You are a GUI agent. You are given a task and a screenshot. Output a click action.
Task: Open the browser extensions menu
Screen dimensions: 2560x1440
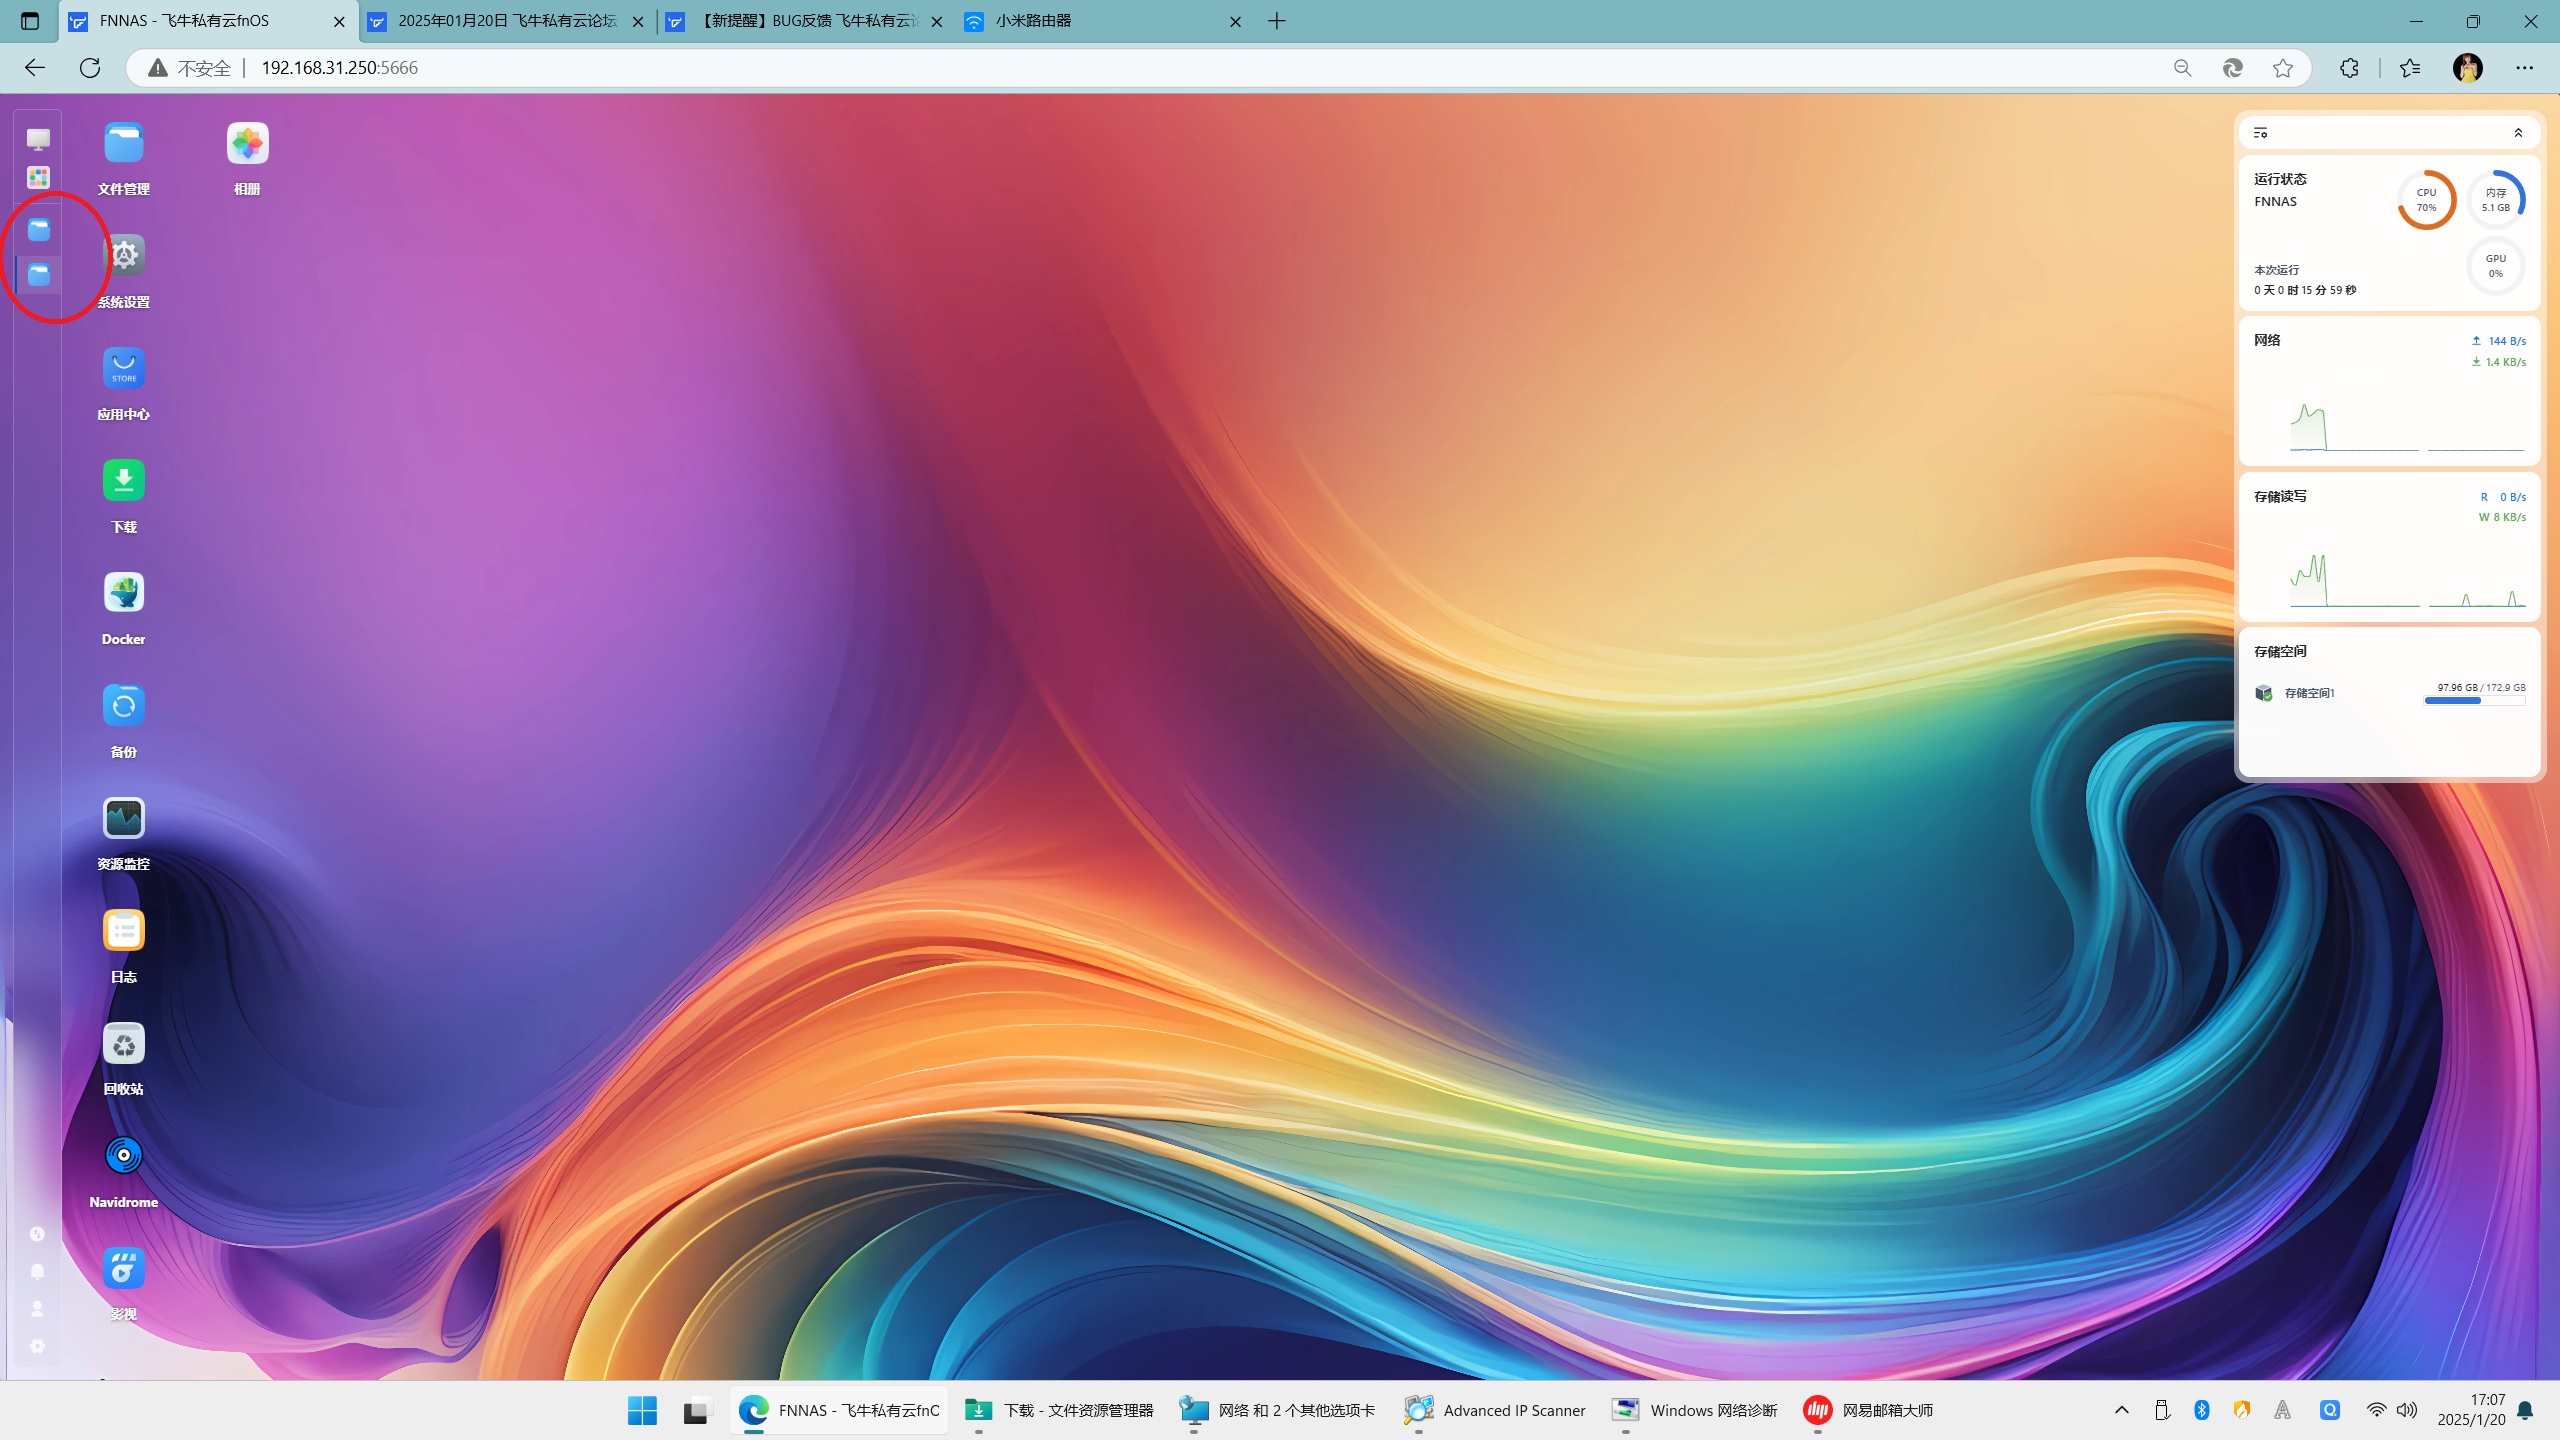(x=2349, y=68)
